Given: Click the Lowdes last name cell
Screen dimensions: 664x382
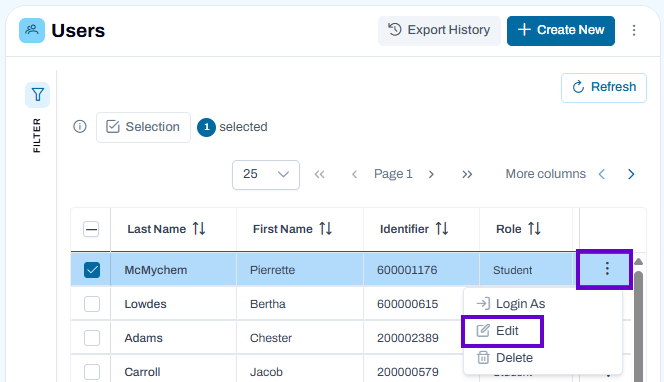Looking at the screenshot, I should (x=173, y=304).
